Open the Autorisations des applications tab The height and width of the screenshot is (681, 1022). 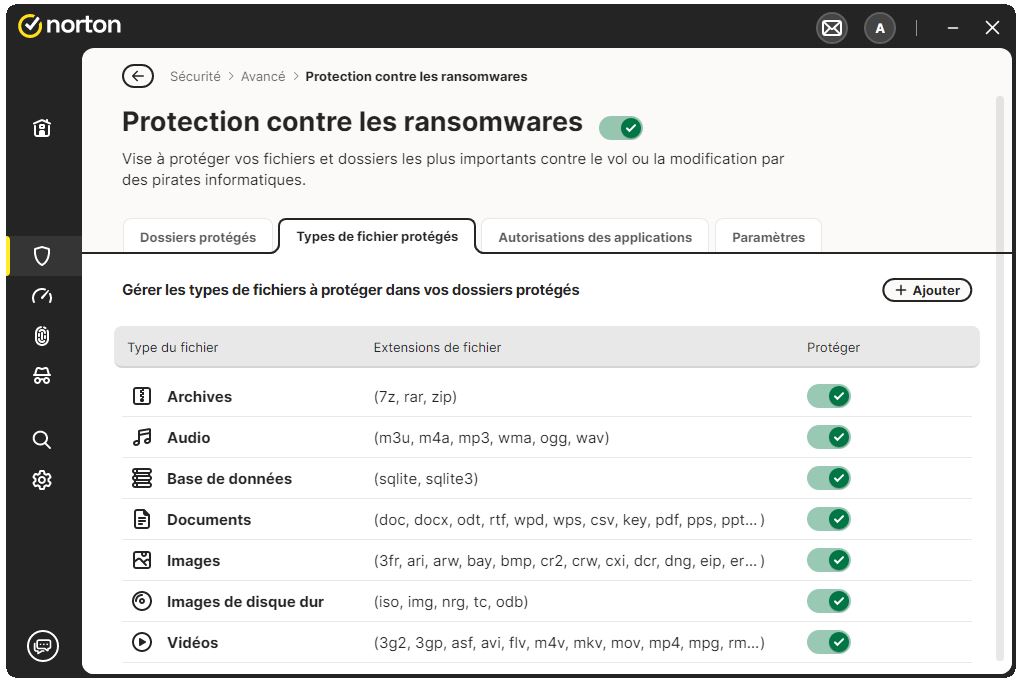pyautogui.click(x=595, y=237)
